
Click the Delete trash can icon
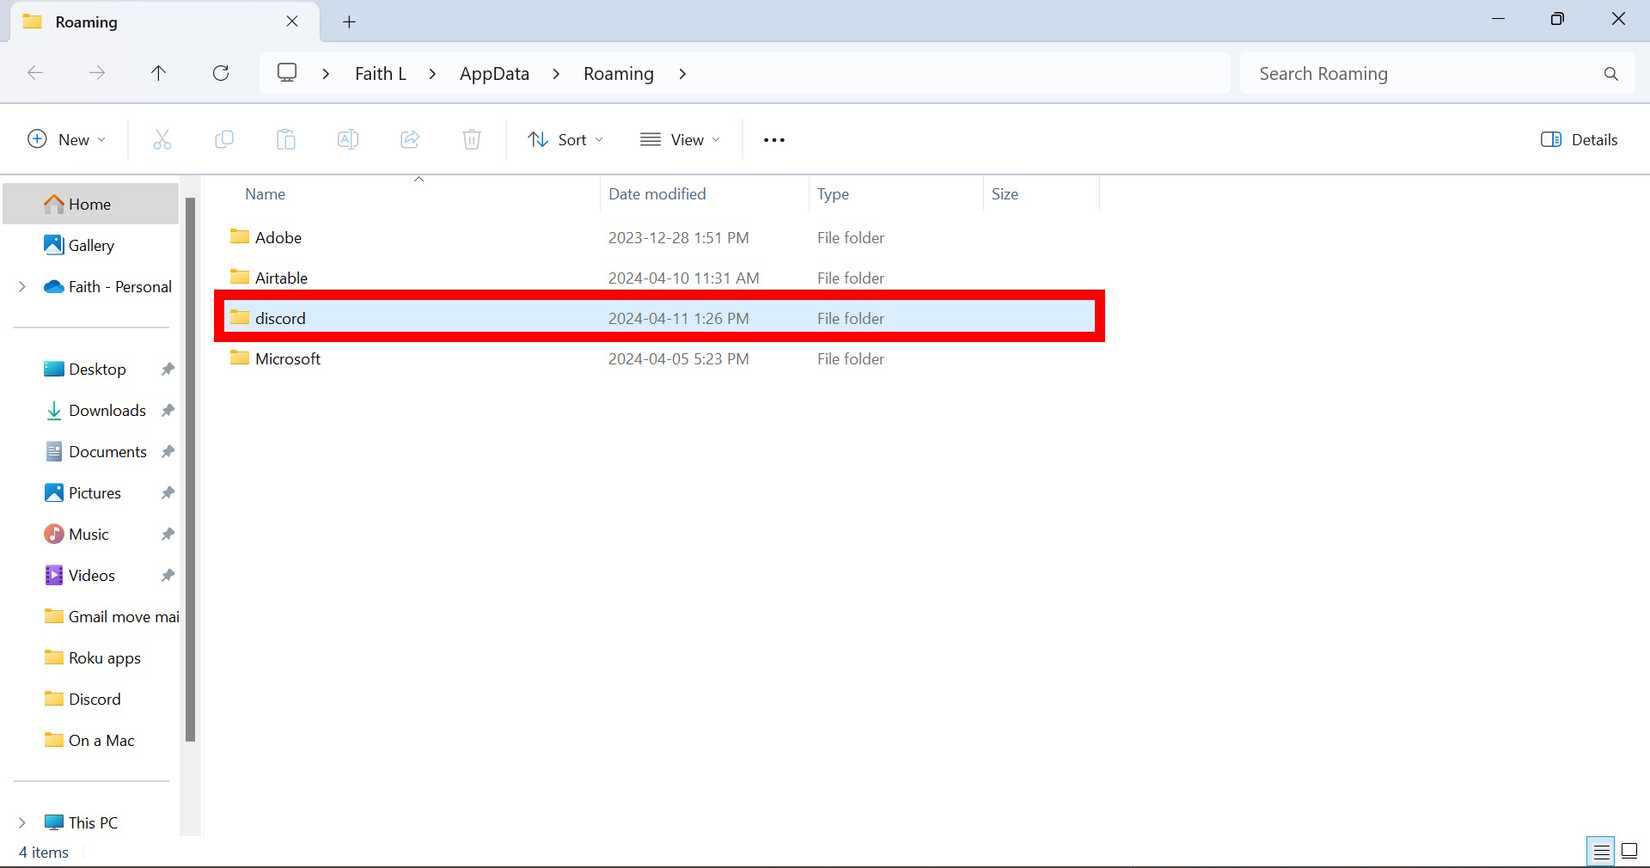point(472,140)
